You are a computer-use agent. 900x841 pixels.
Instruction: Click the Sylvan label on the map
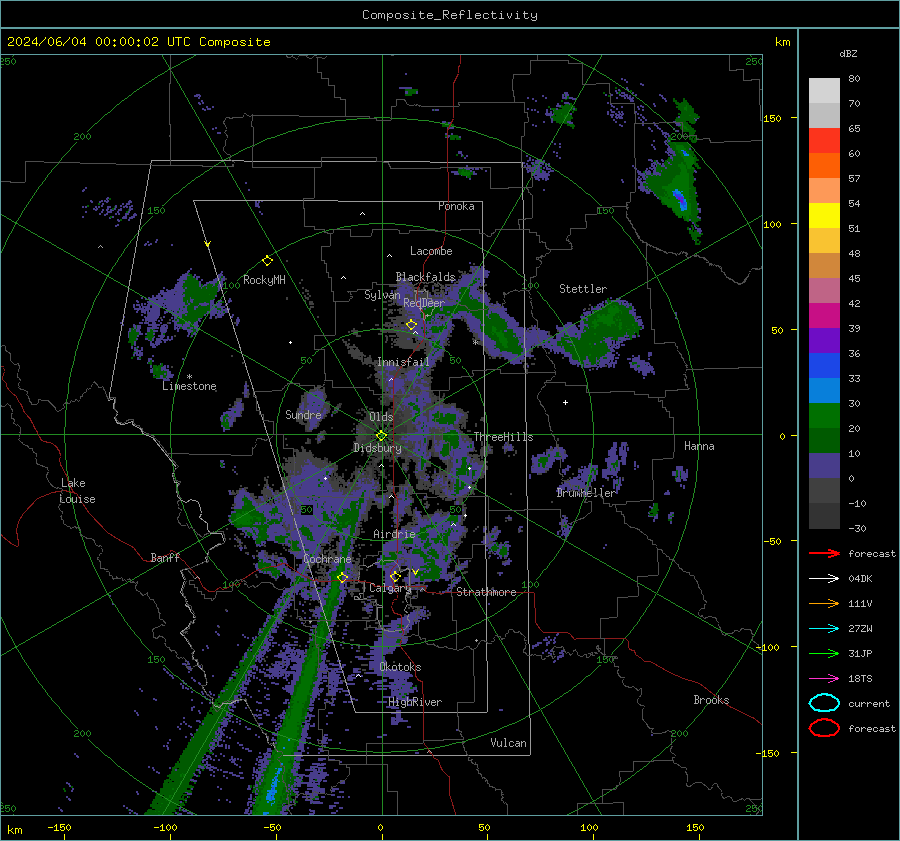(x=382, y=295)
